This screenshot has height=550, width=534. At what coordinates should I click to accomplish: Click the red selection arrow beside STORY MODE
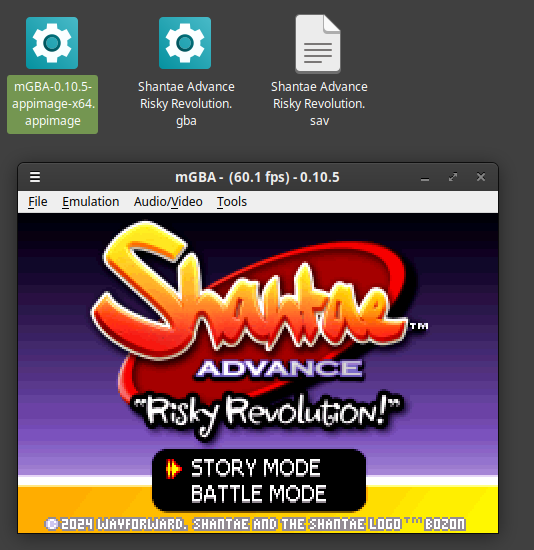point(173,469)
